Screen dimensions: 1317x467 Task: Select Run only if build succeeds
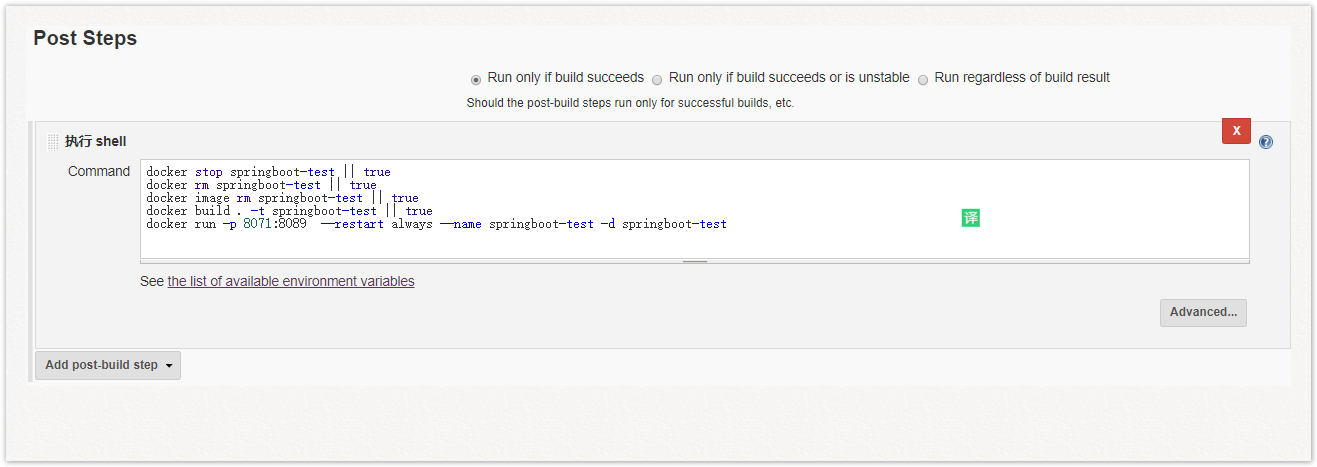pos(476,79)
